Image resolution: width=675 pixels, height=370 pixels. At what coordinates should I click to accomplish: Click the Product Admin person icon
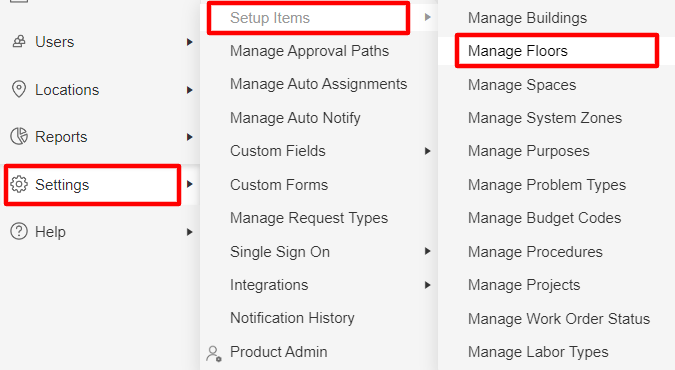pos(214,353)
